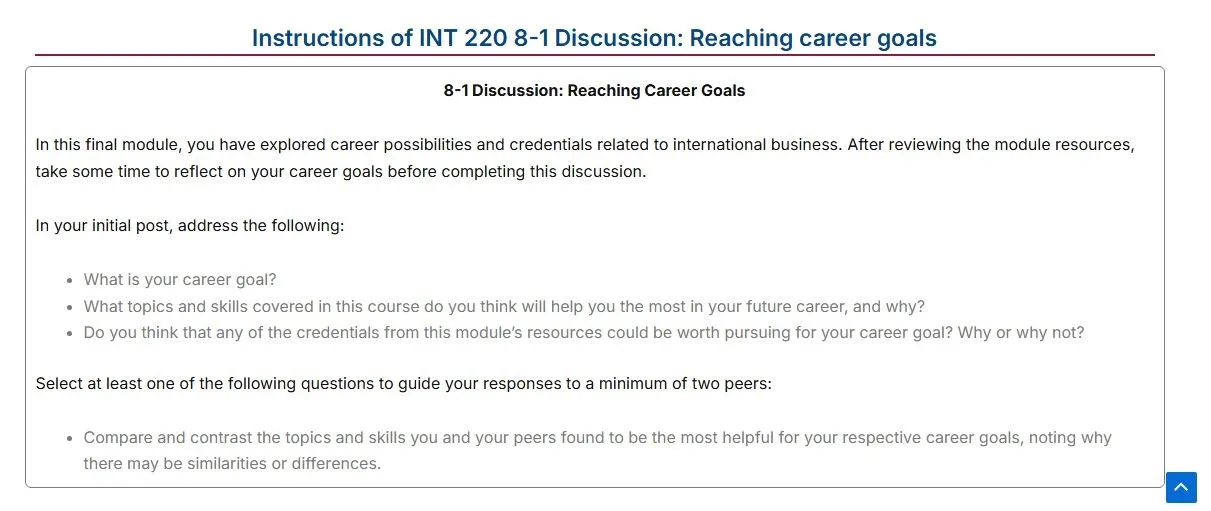
Task: Click the maroon divider line under the heading
Action: pyautogui.click(x=594, y=55)
